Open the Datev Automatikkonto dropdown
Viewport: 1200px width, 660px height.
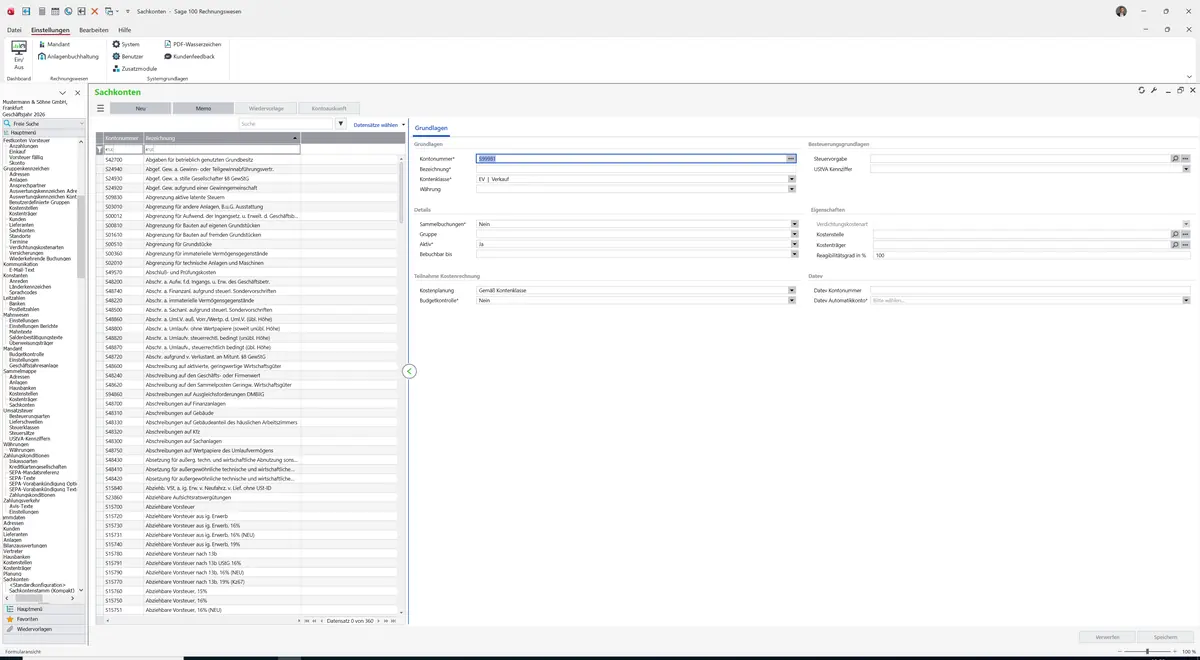[x=1186, y=300]
